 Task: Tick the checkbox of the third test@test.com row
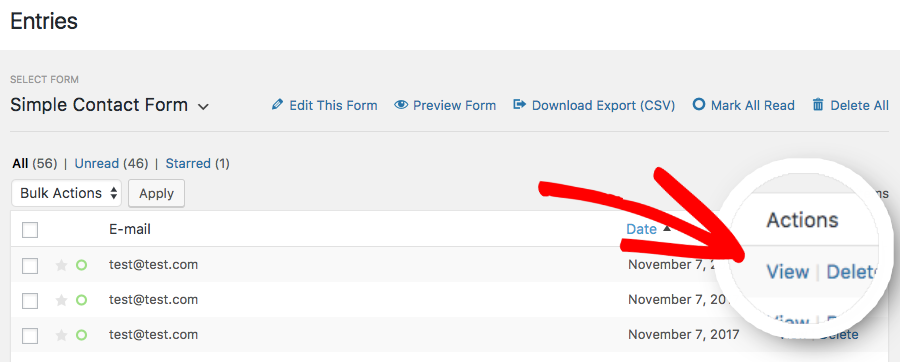point(30,336)
